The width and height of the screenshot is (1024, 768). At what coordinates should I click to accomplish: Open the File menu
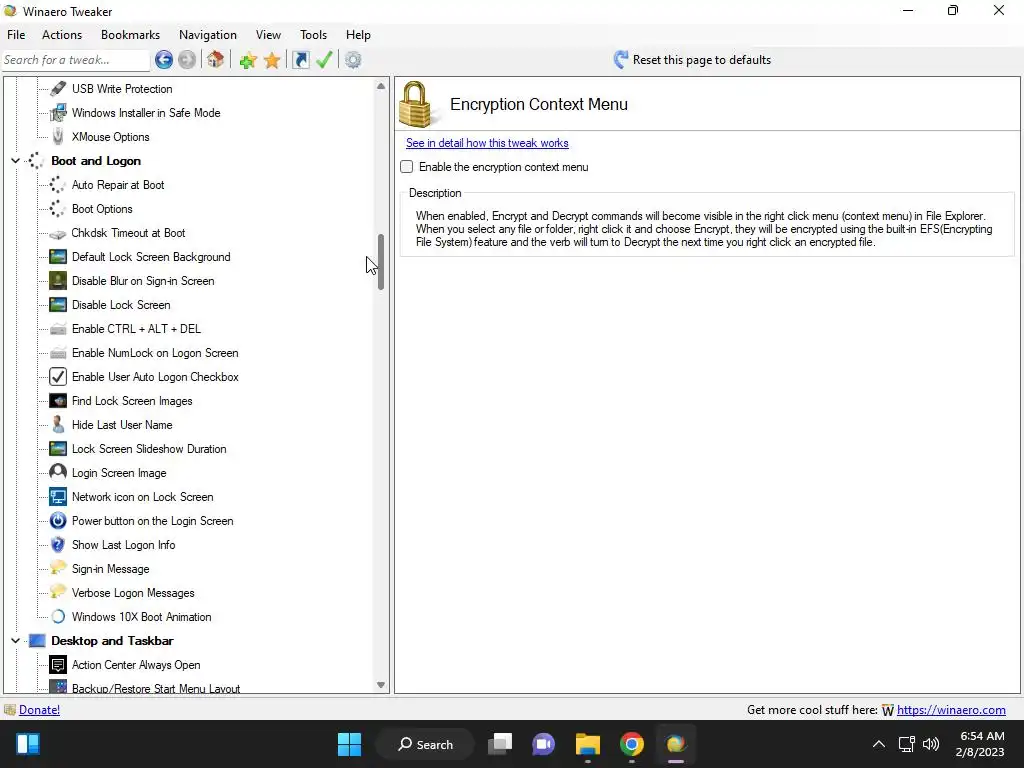point(16,35)
